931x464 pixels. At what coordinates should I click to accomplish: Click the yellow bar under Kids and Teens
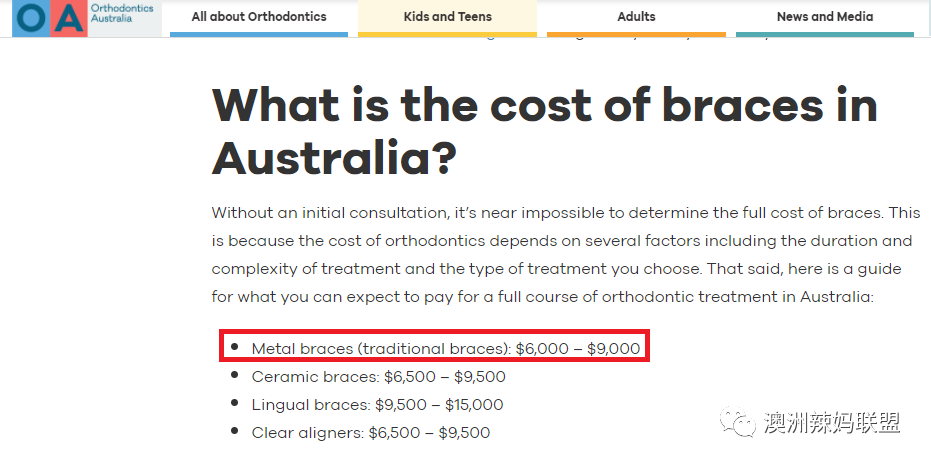(x=447, y=34)
